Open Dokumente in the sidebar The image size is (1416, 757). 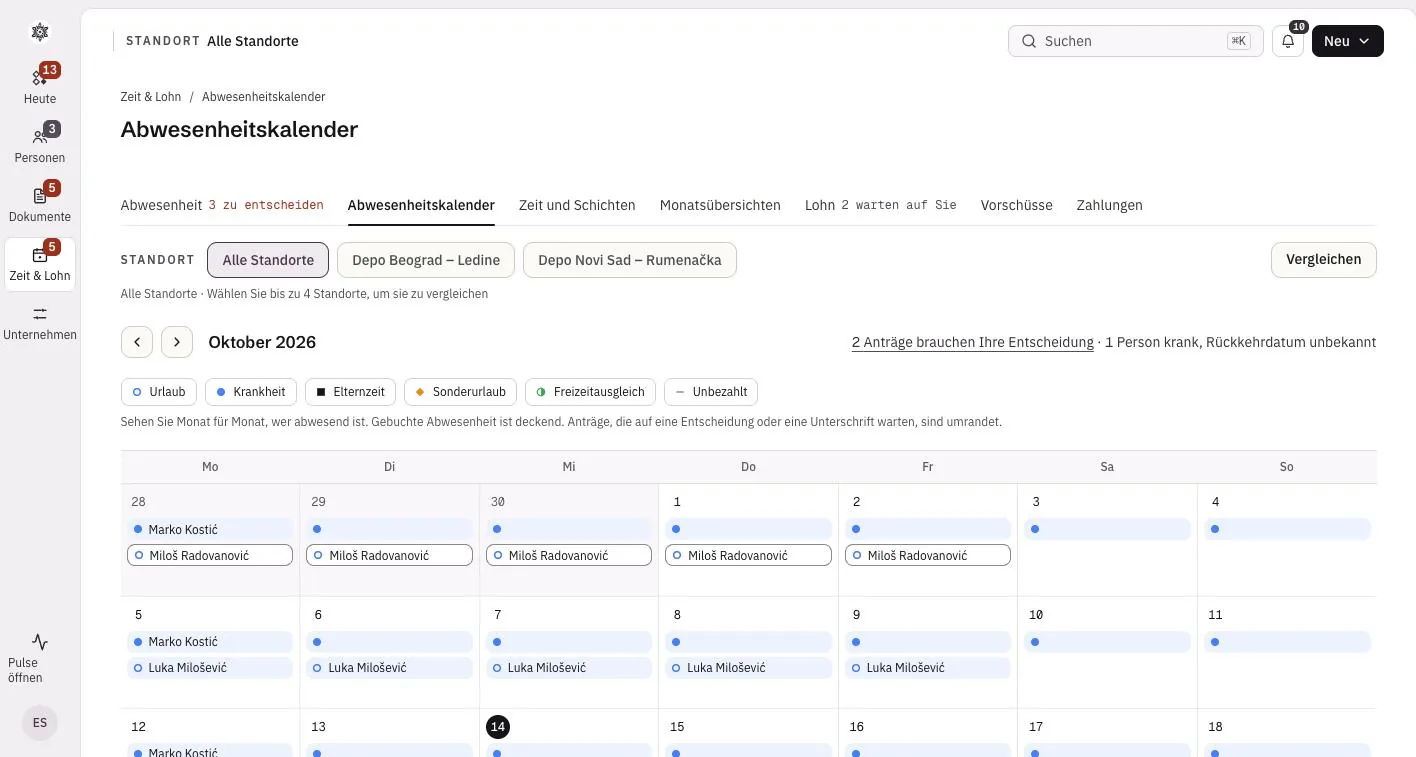(x=40, y=204)
